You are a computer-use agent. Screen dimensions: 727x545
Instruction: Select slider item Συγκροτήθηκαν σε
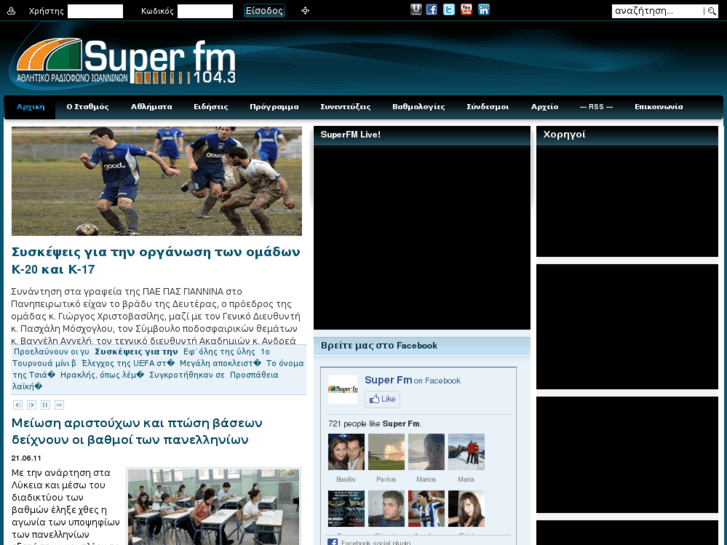pos(186,375)
